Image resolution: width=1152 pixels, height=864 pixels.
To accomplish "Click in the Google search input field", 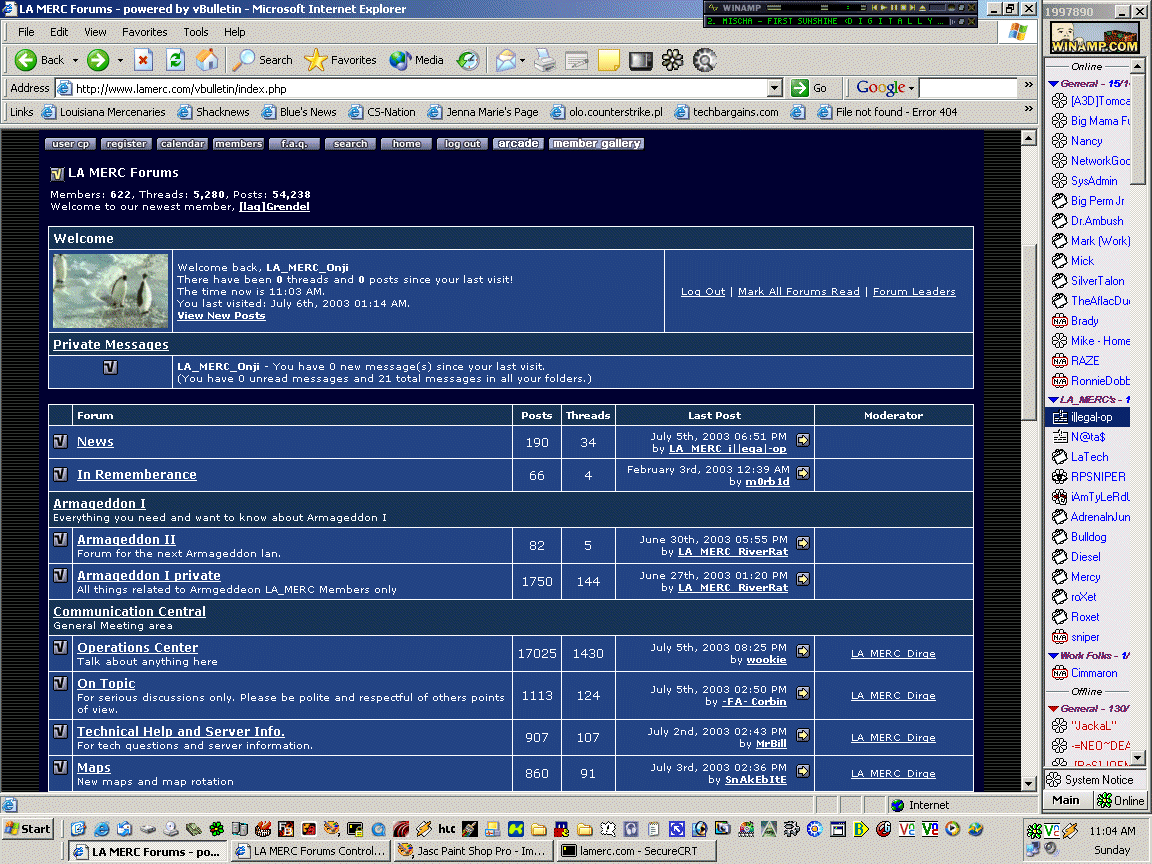I will [x=966, y=88].
